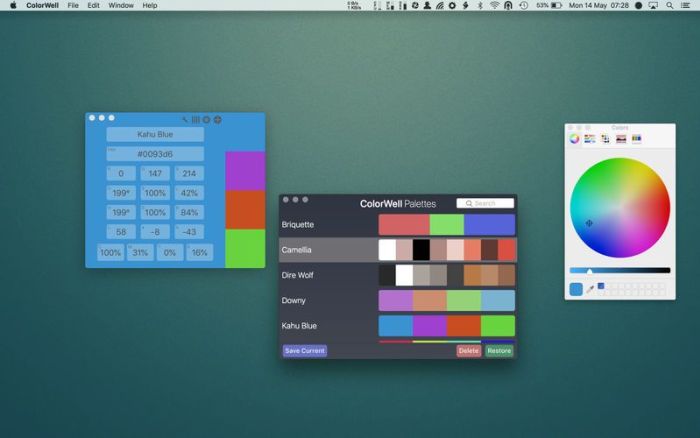Click the color wheel icon in ColorWell toolbar
The height and width of the screenshot is (438, 700).
(206, 120)
